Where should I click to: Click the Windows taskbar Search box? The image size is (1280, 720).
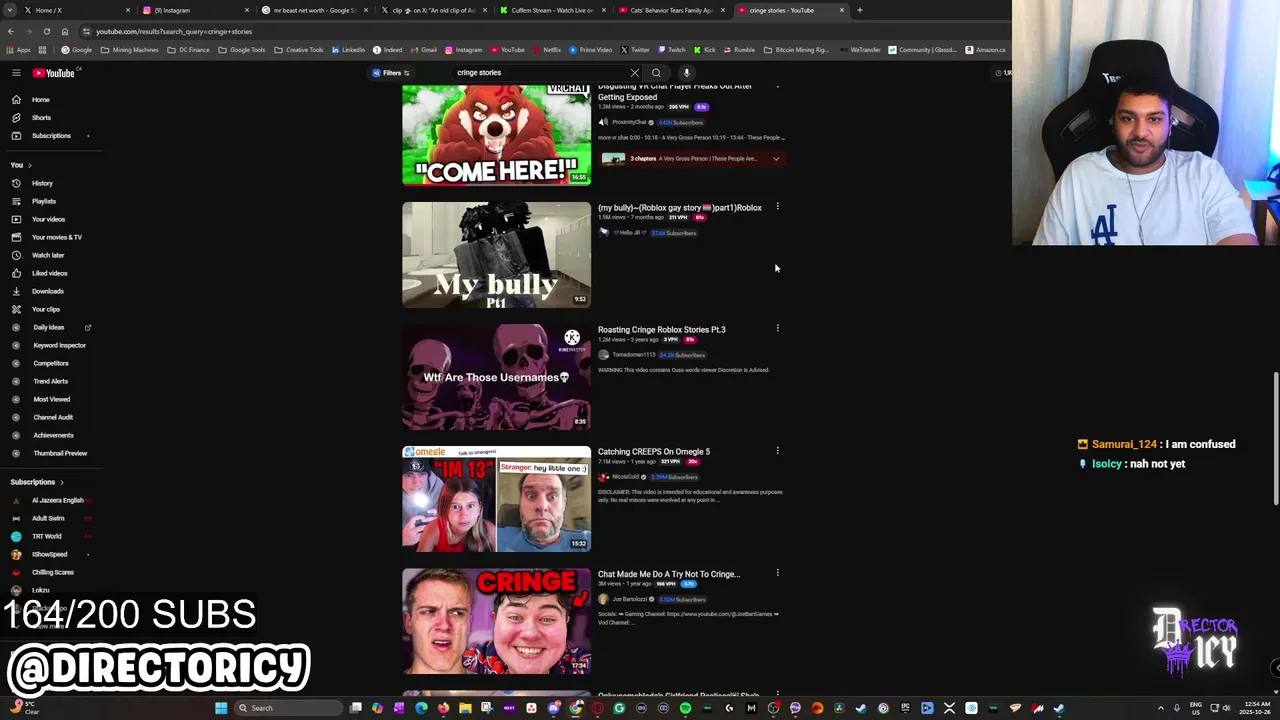(288, 708)
